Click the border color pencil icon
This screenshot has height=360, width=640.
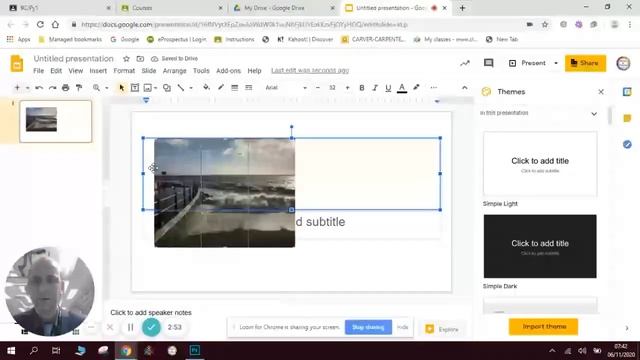[x=221, y=87]
